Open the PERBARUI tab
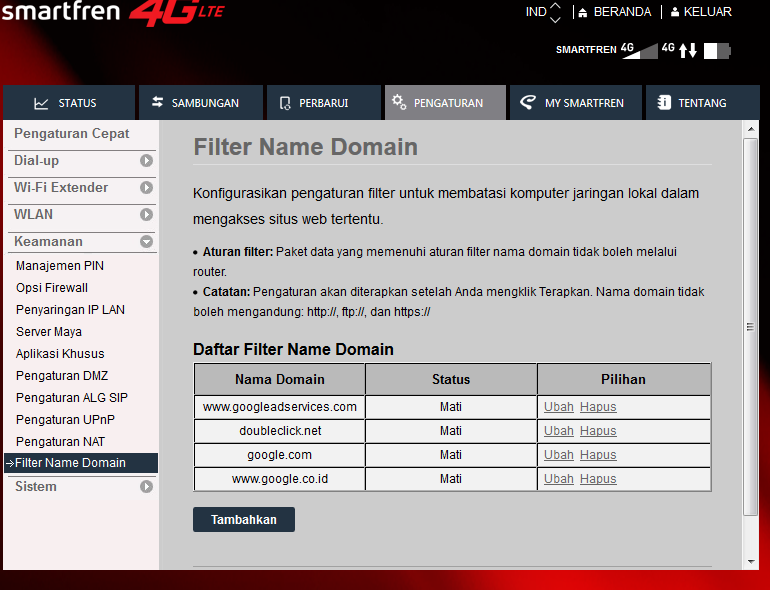This screenshot has width=770, height=590. coord(324,103)
